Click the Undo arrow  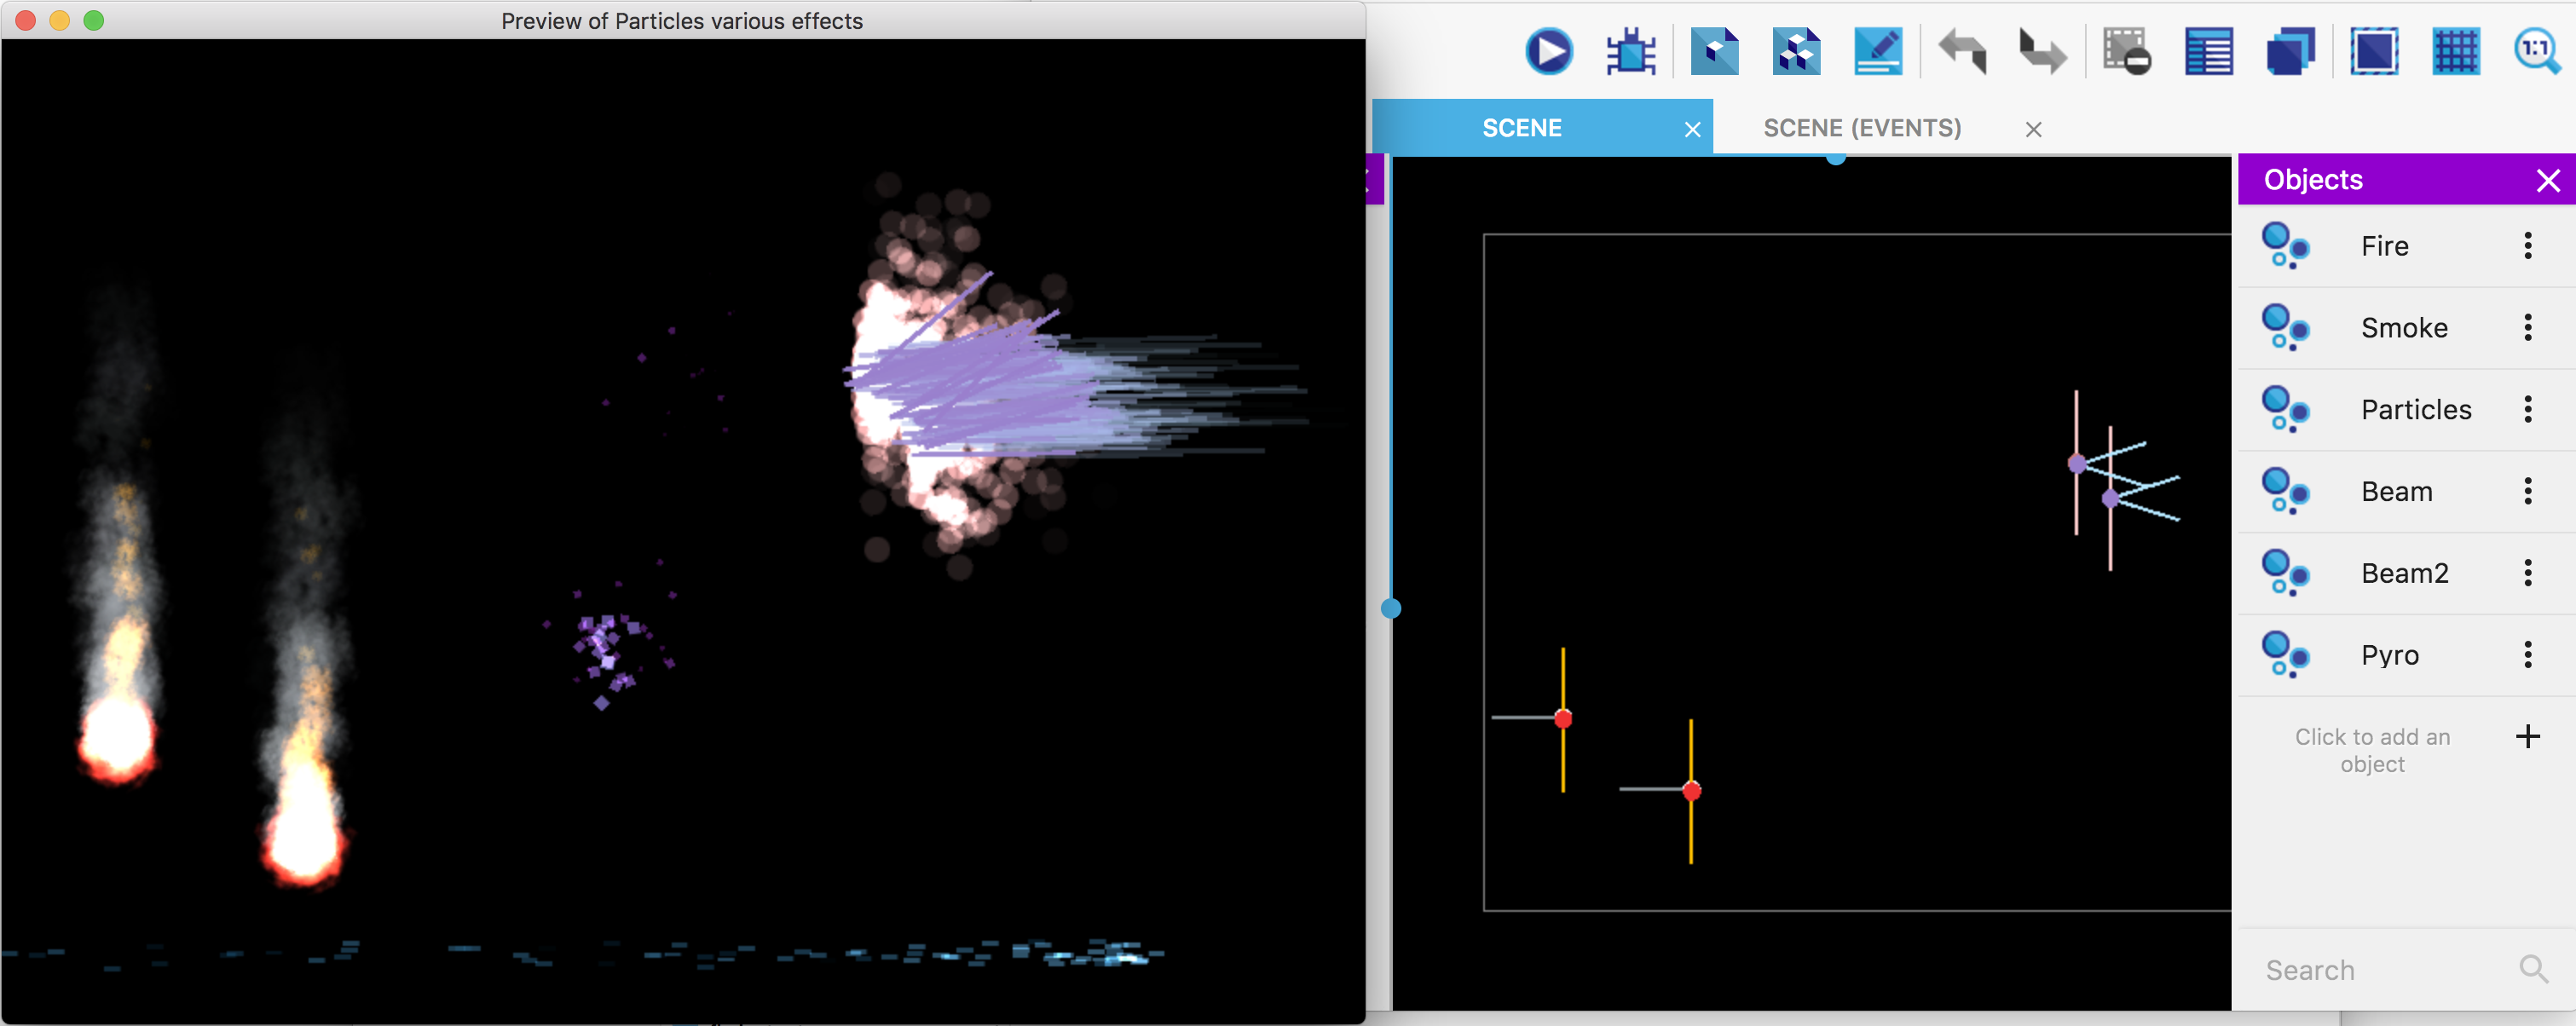tap(1961, 51)
